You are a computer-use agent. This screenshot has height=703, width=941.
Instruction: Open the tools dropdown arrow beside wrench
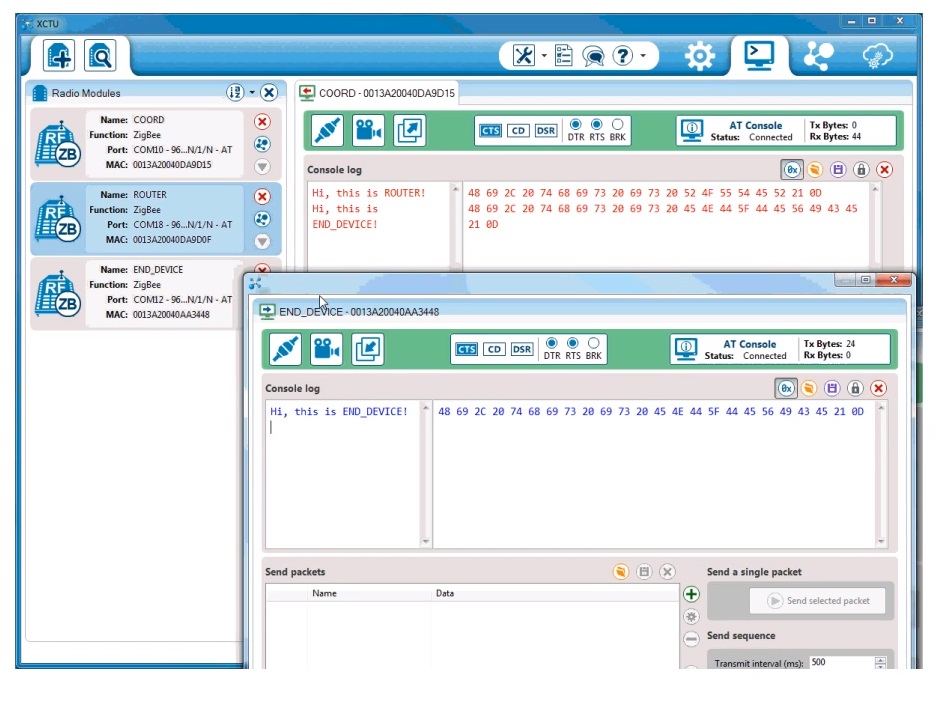coord(544,56)
